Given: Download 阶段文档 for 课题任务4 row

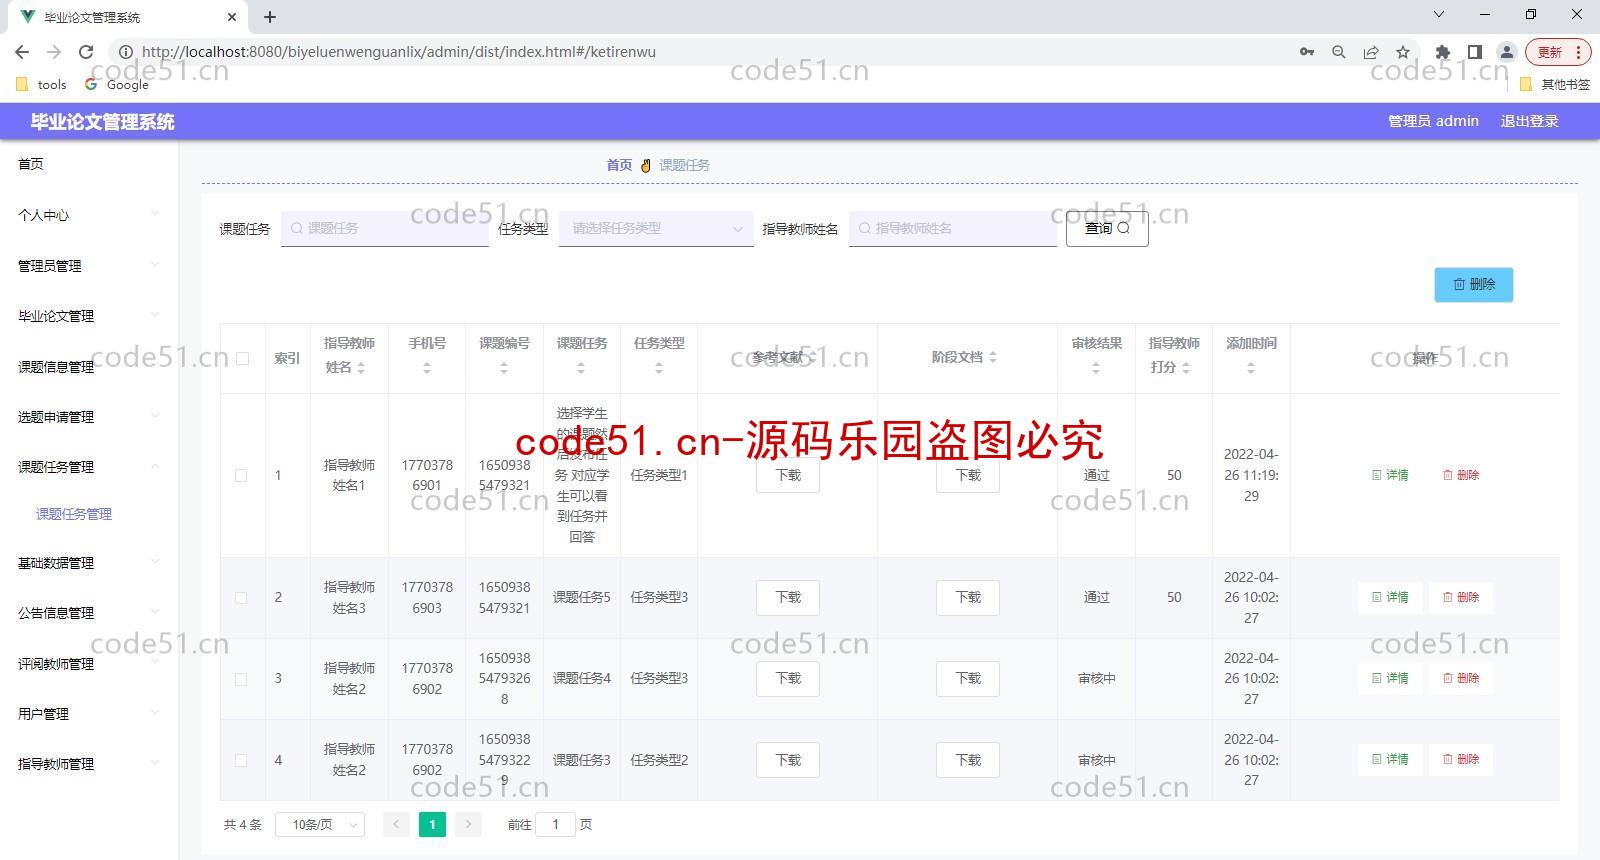Looking at the screenshot, I should [x=968, y=678].
